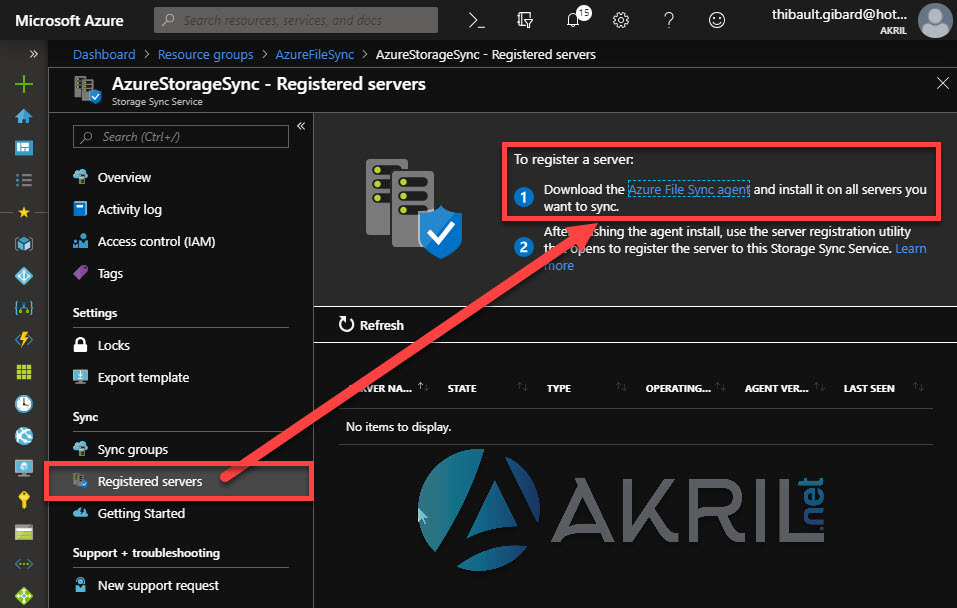The width and height of the screenshot is (957, 608).
Task: Open the notifications bell
Action: click(572, 20)
